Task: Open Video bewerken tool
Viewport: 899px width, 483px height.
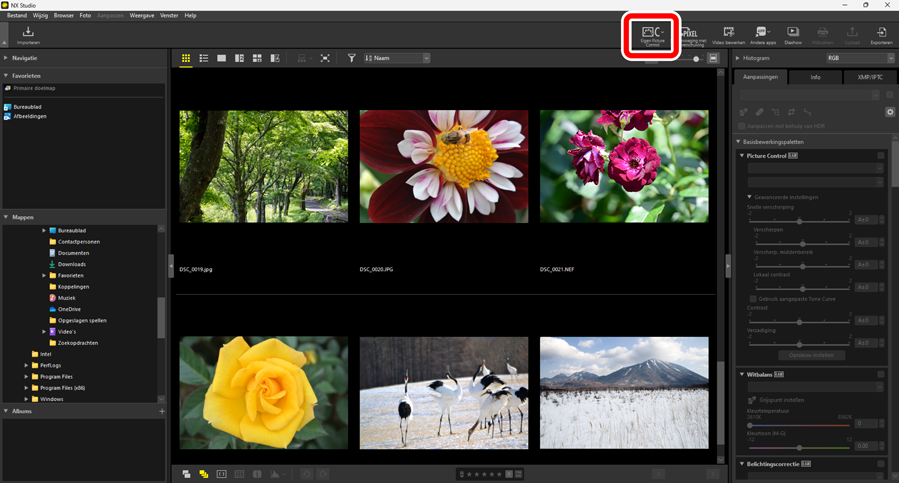Action: point(728,36)
